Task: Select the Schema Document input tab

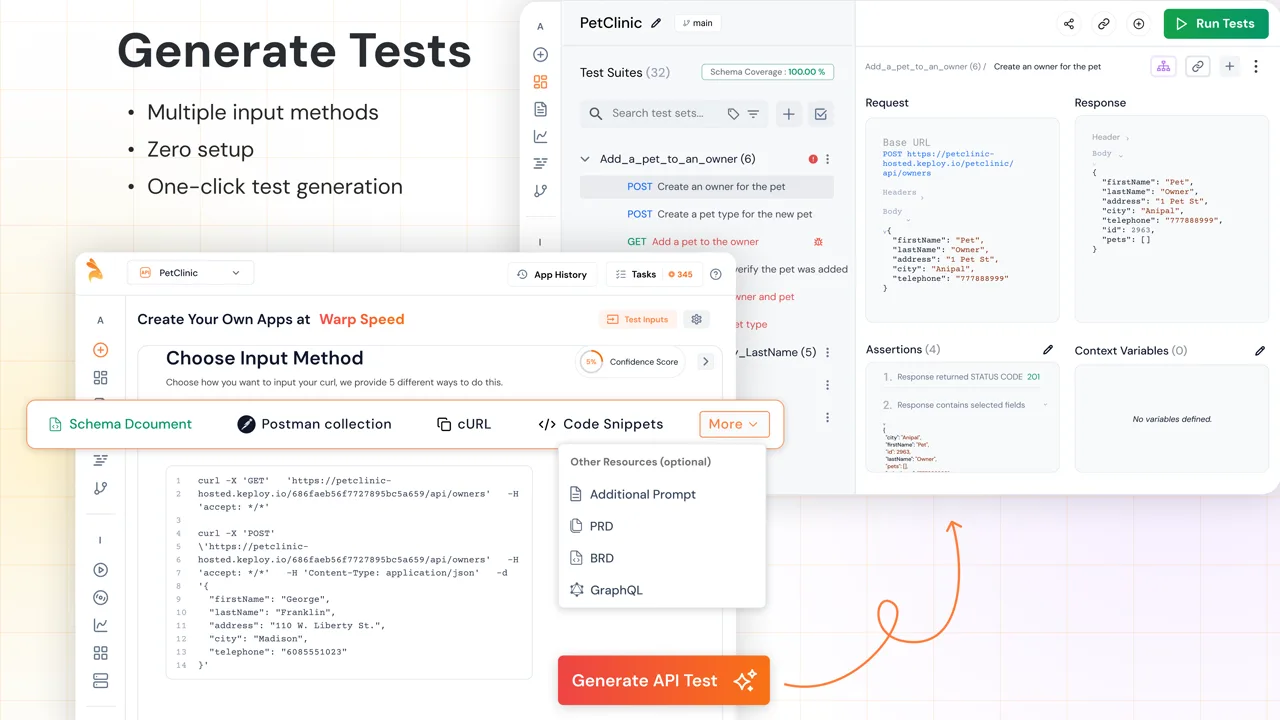Action: pos(120,424)
